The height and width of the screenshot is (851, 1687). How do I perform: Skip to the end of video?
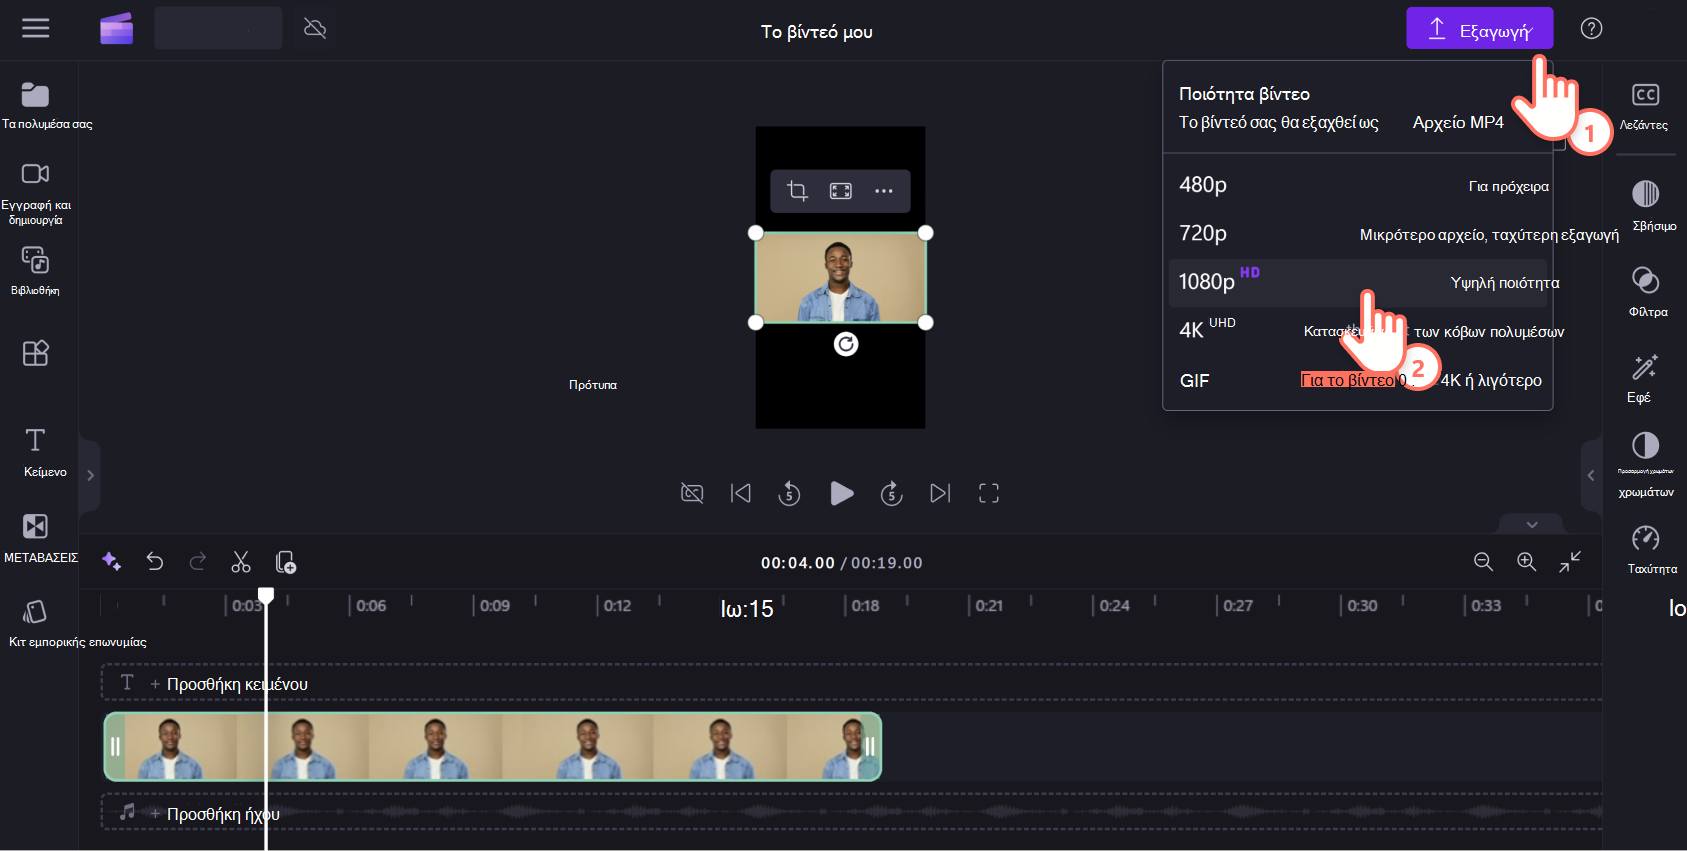click(940, 493)
